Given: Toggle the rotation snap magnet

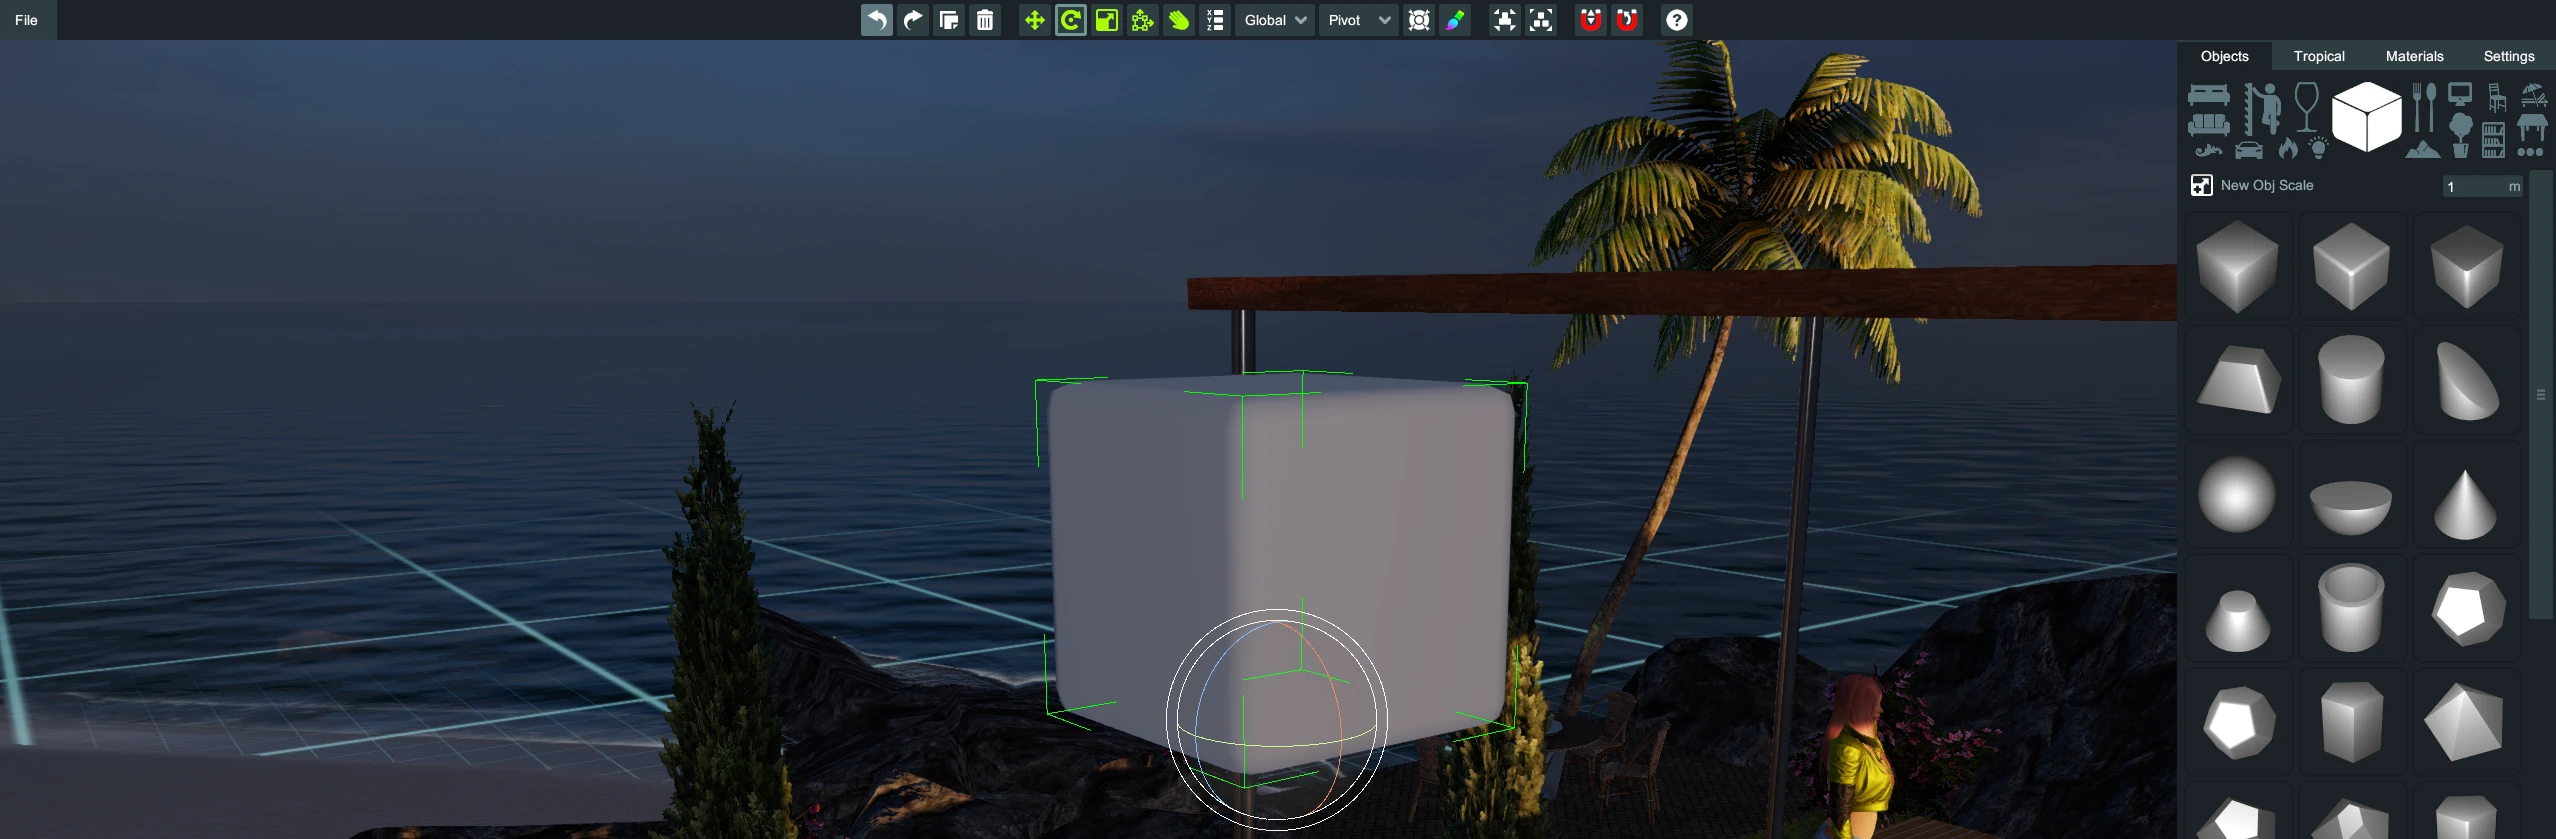Looking at the screenshot, I should [1627, 20].
